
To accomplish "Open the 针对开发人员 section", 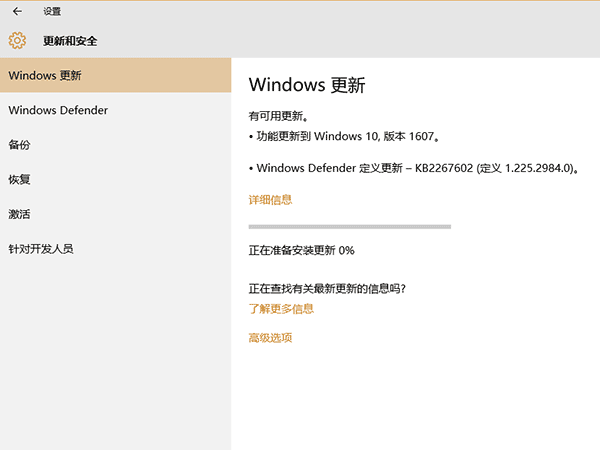I will point(116,249).
